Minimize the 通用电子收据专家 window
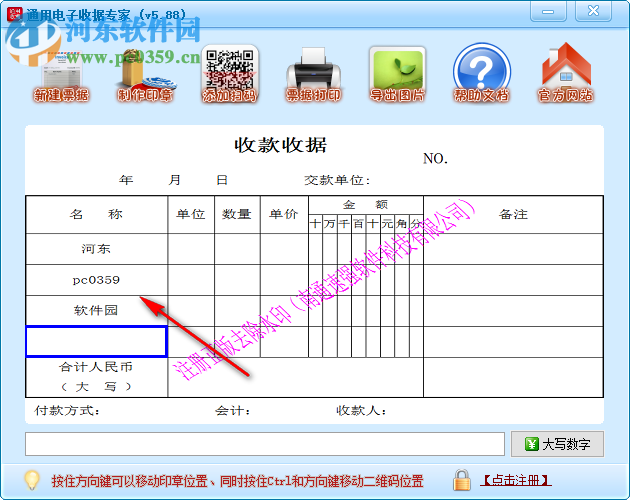 [548, 11]
